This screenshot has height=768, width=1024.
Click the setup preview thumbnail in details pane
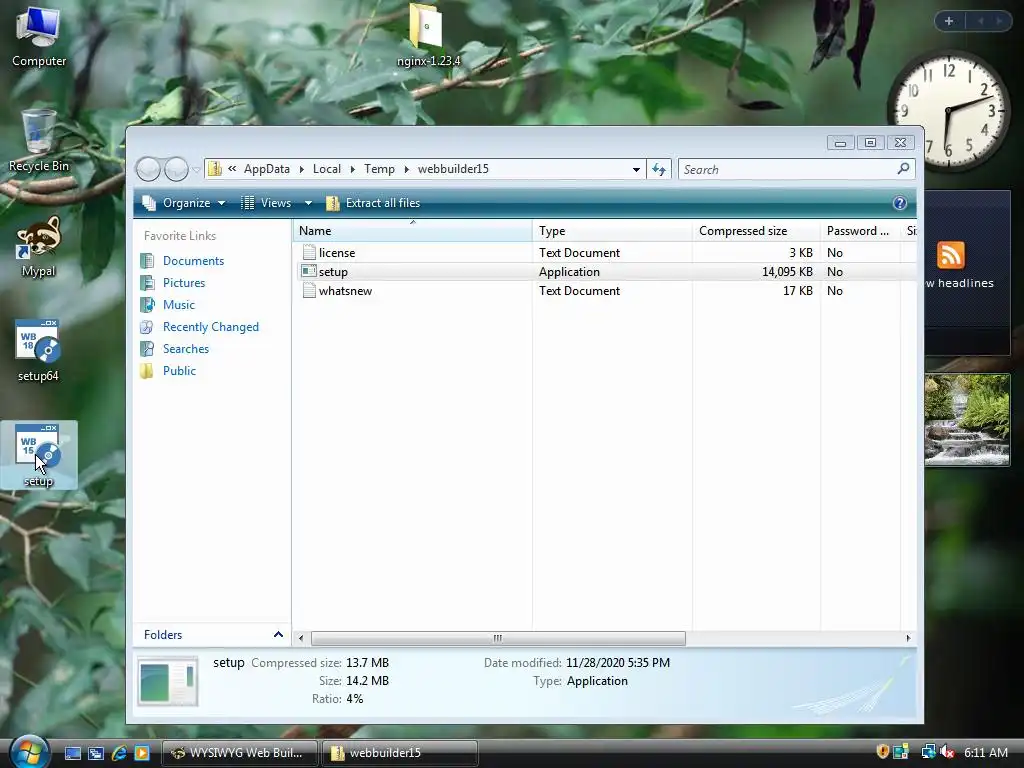(x=168, y=682)
